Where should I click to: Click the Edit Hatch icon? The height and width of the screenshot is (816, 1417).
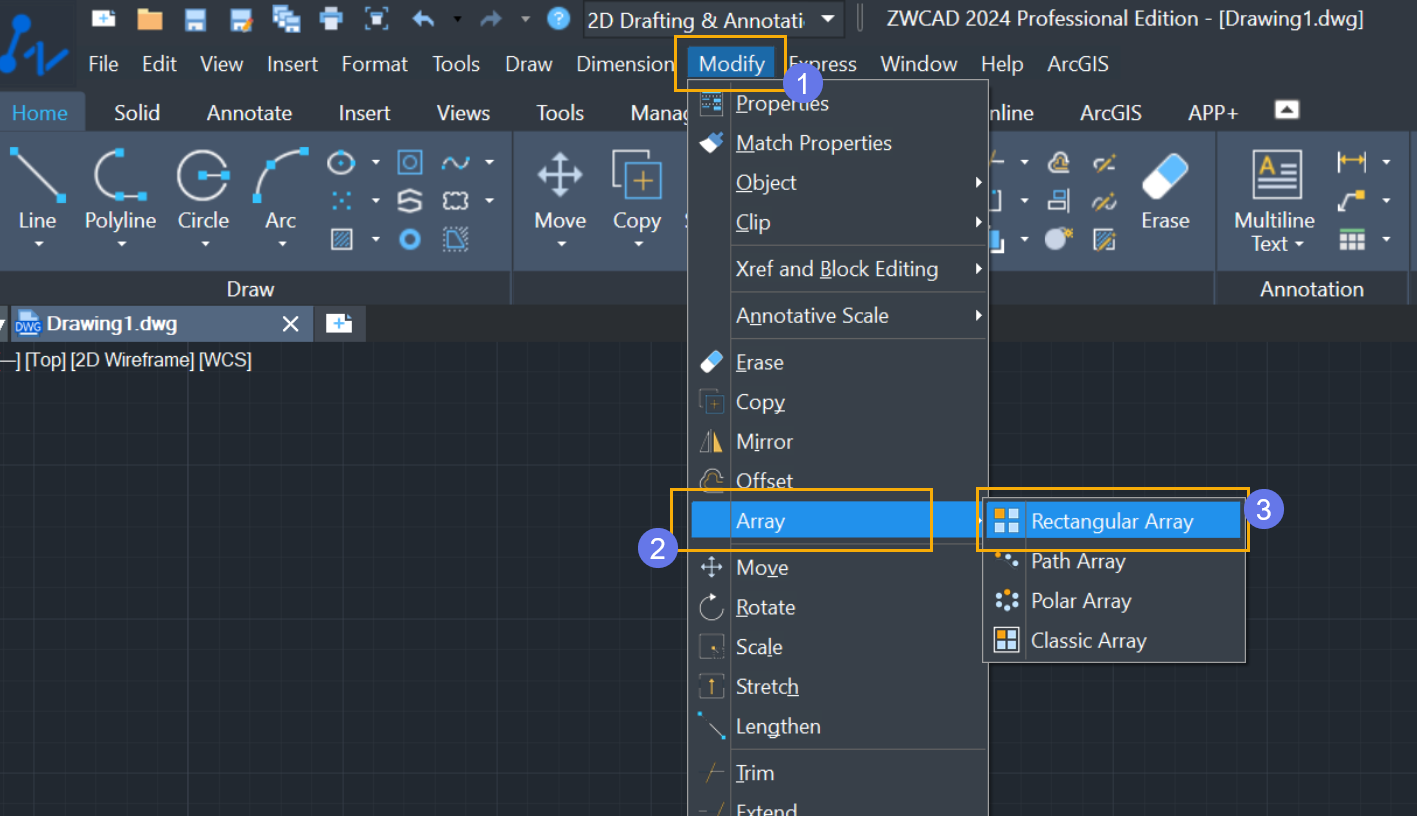(1104, 239)
